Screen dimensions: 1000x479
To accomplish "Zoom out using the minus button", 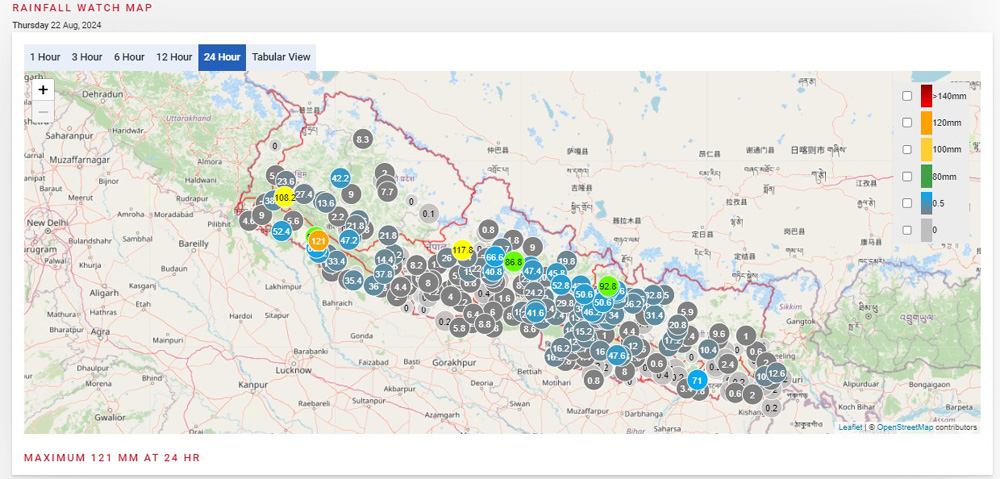I will point(43,112).
